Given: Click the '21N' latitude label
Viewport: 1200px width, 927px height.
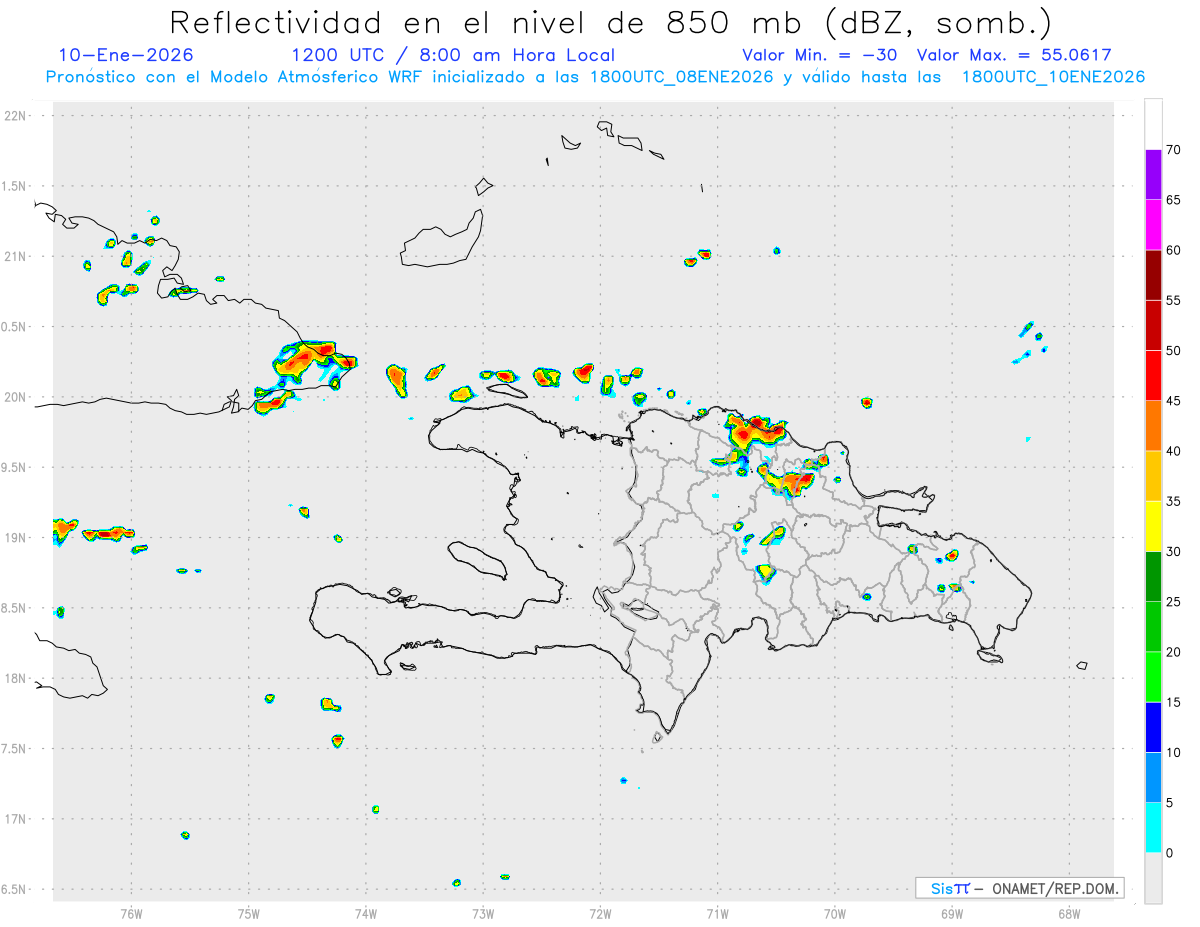Looking at the screenshot, I should click(x=16, y=256).
